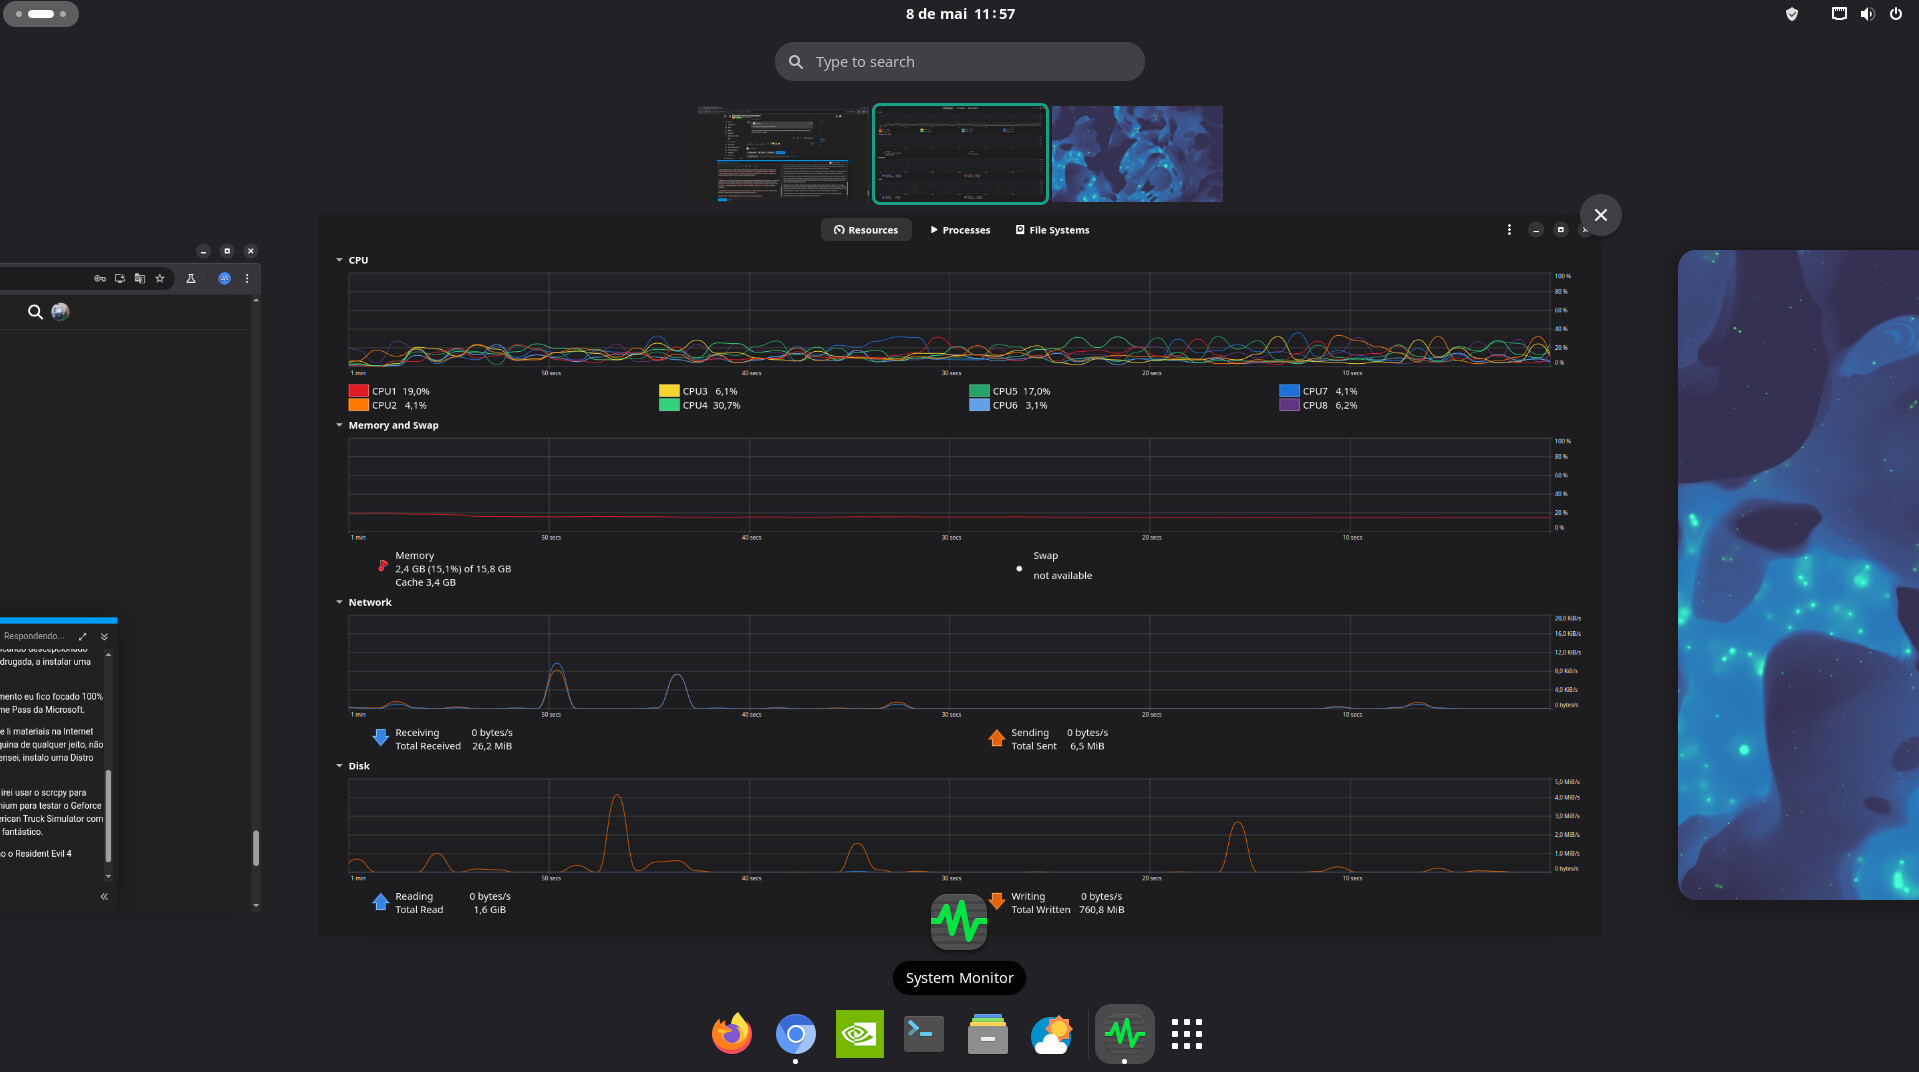Open the Terminal dock icon
Image resolution: width=1919 pixels, height=1072 pixels.
click(x=923, y=1034)
